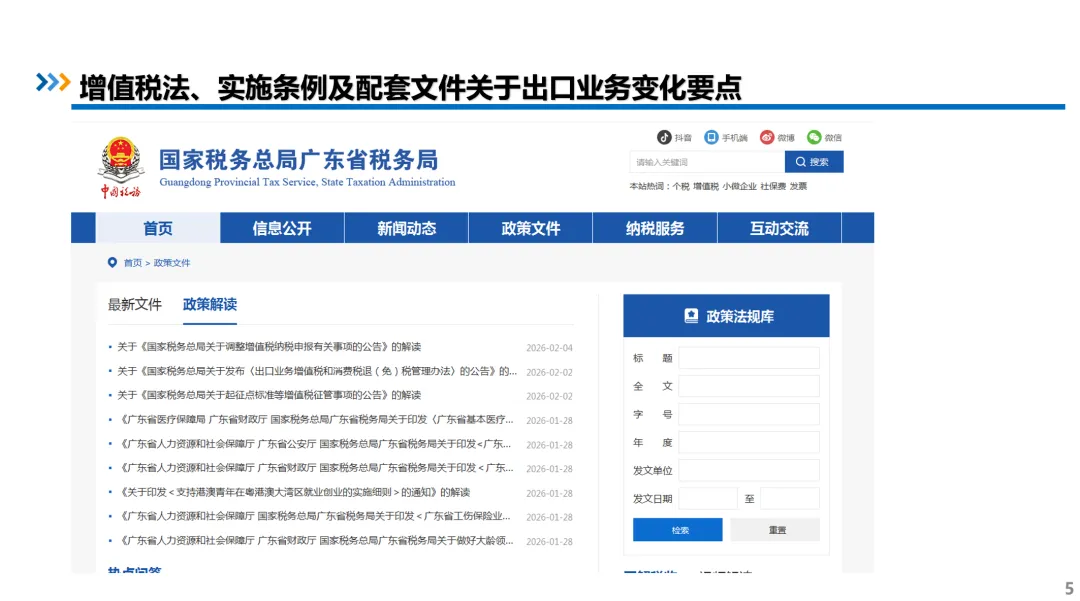This screenshot has height=601, width=1080.
Task: Click the 年度 input field
Action: [x=749, y=442]
